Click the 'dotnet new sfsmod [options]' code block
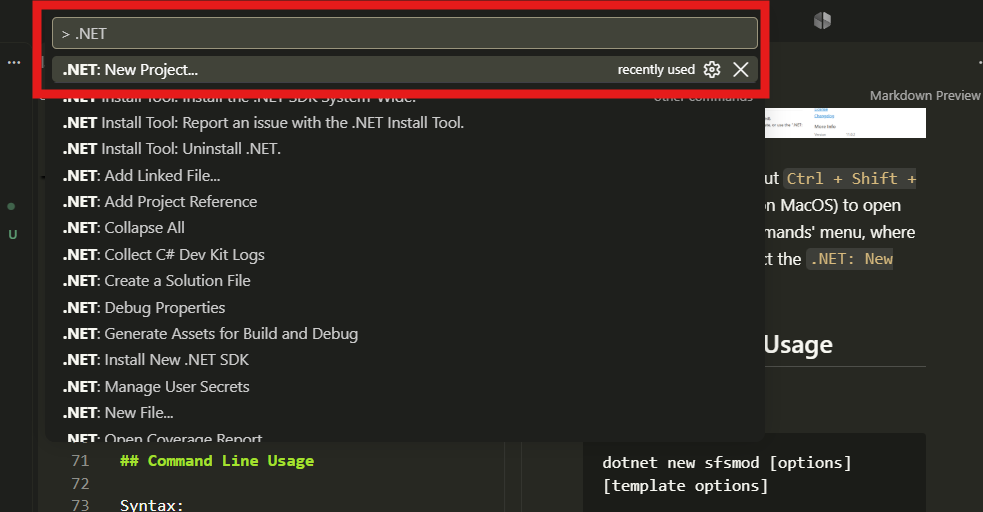Screen dimensions: 983x512 pos(754,473)
